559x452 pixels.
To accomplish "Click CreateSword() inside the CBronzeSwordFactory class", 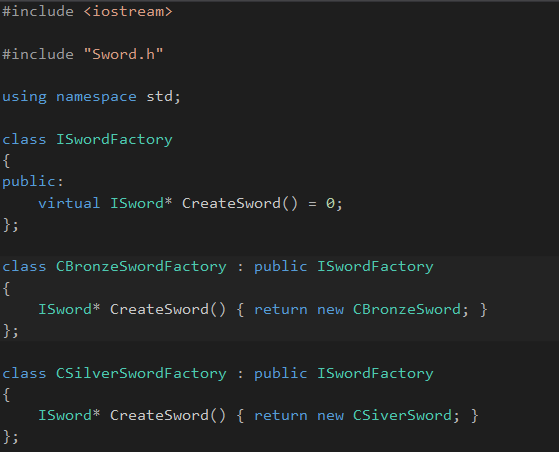I will (x=168, y=309).
